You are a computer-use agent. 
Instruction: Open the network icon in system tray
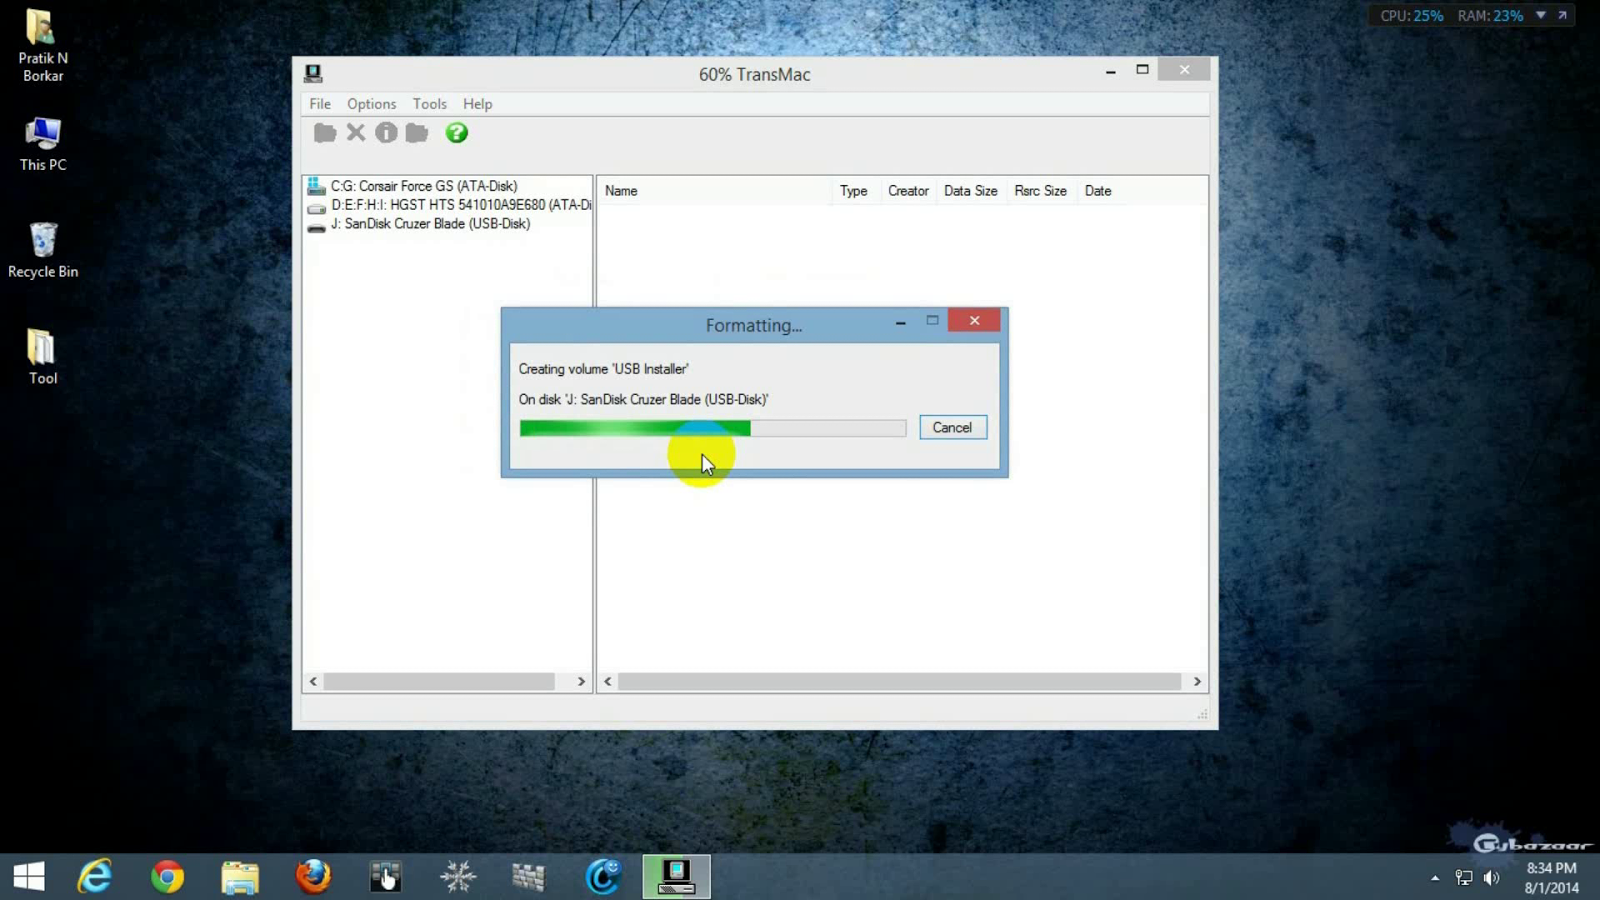[x=1464, y=878]
